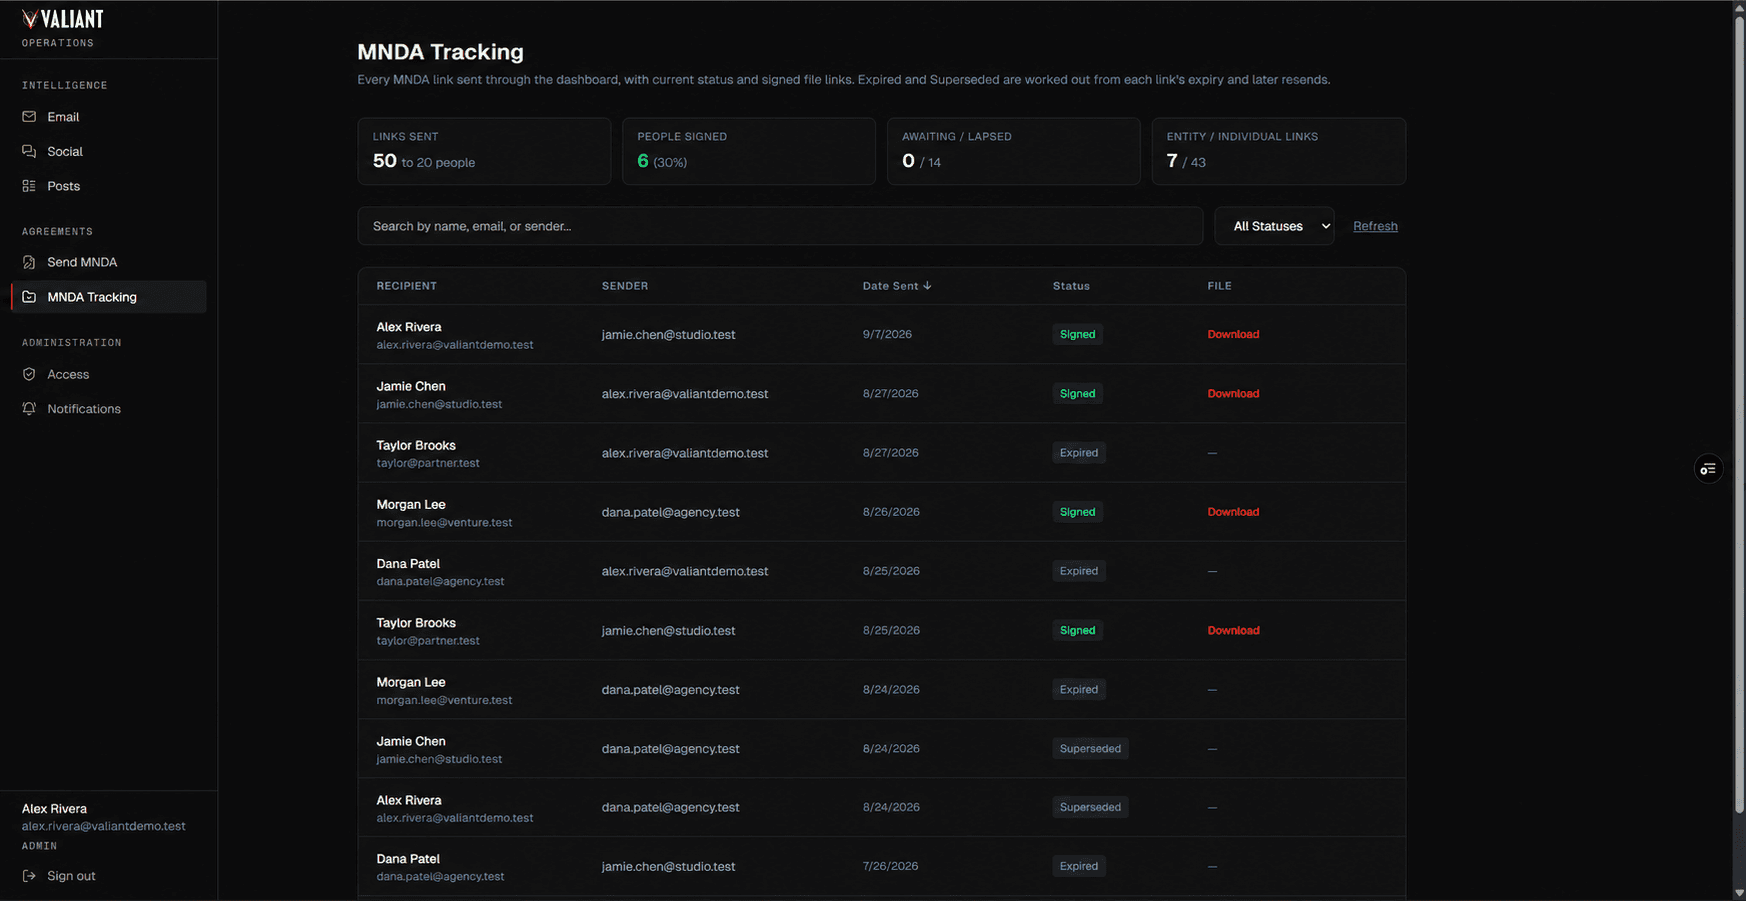Open Posts via its list icon
Image resolution: width=1746 pixels, height=901 pixels.
[29, 186]
